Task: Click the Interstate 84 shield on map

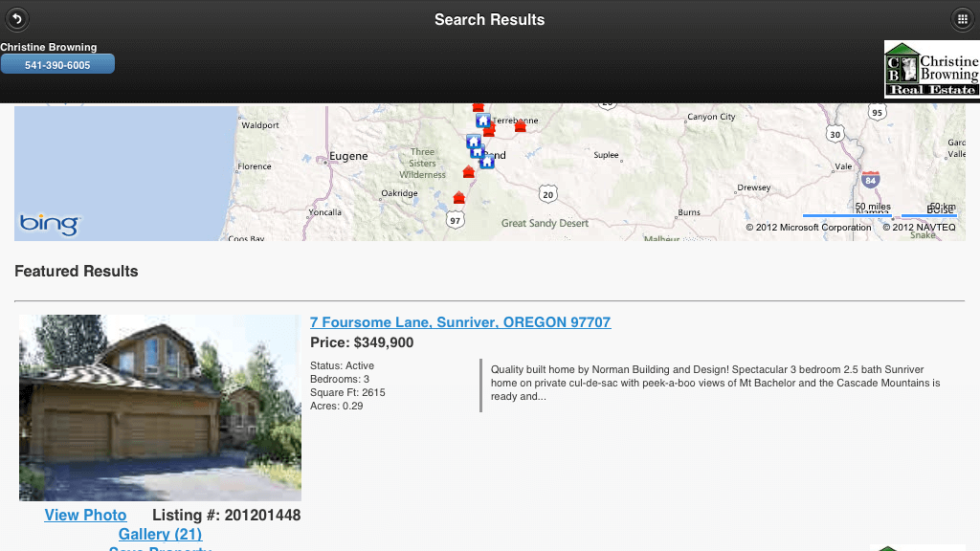Action: pos(871,179)
